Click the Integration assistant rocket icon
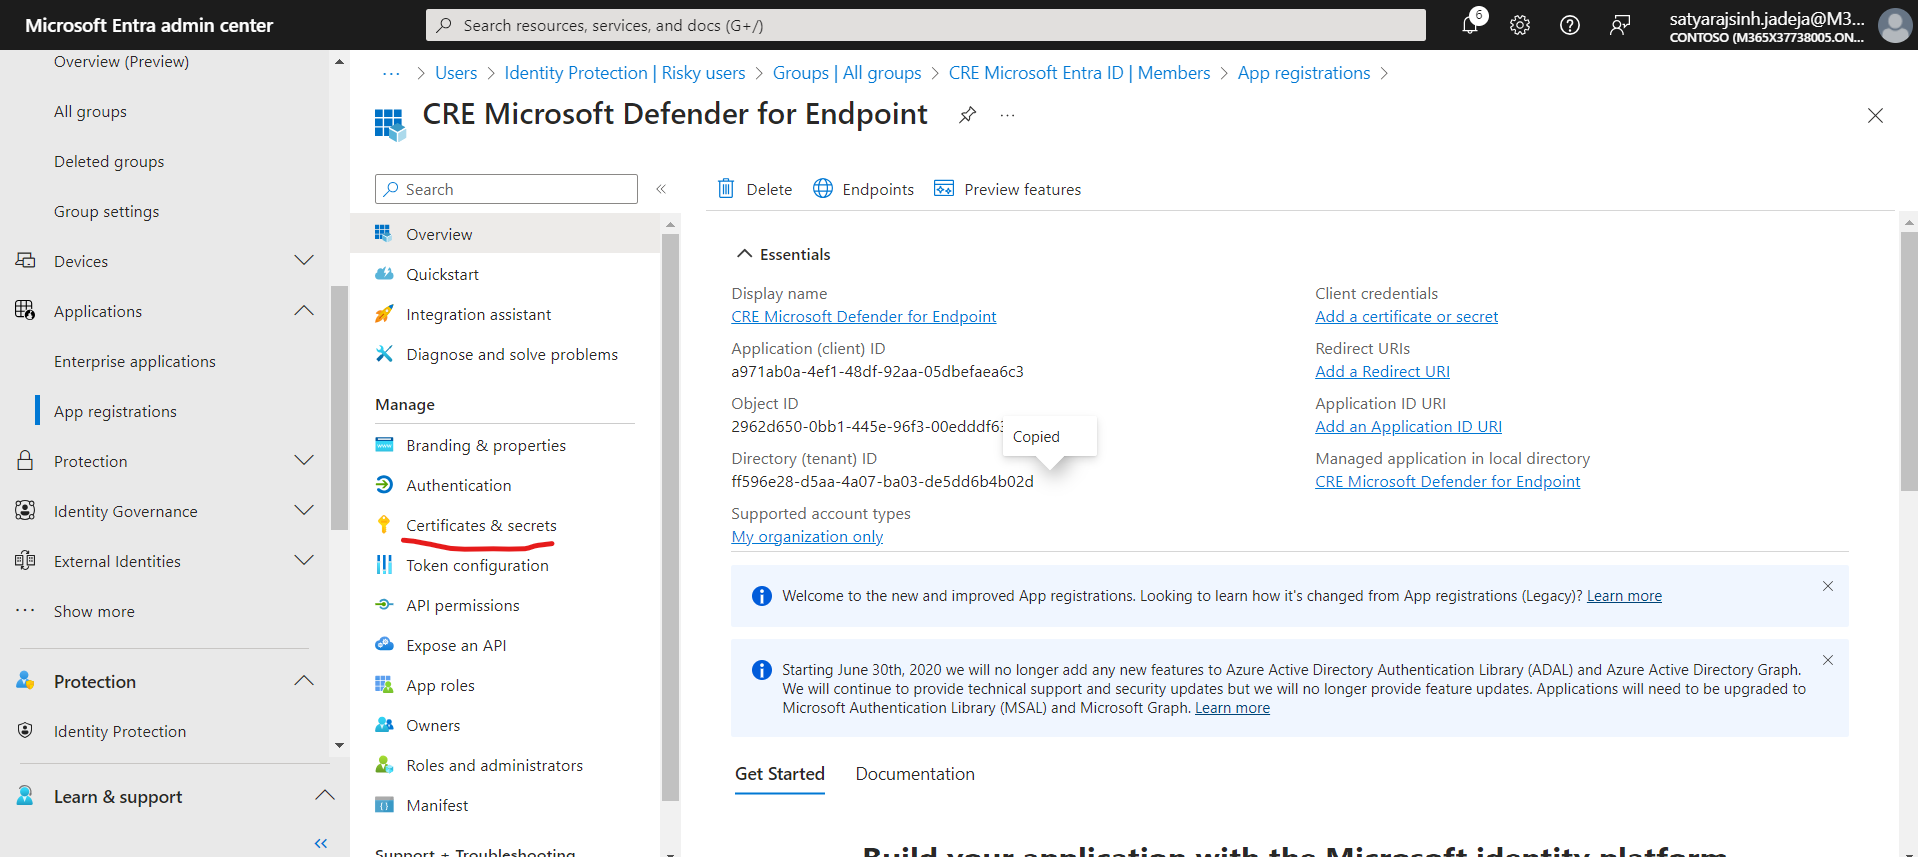The width and height of the screenshot is (1918, 857). click(384, 314)
